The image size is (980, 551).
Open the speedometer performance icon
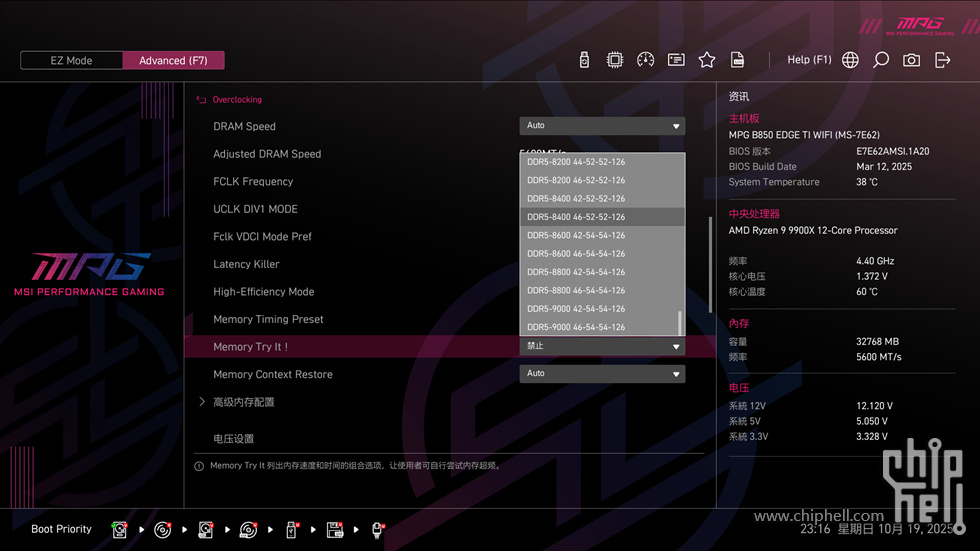(645, 60)
